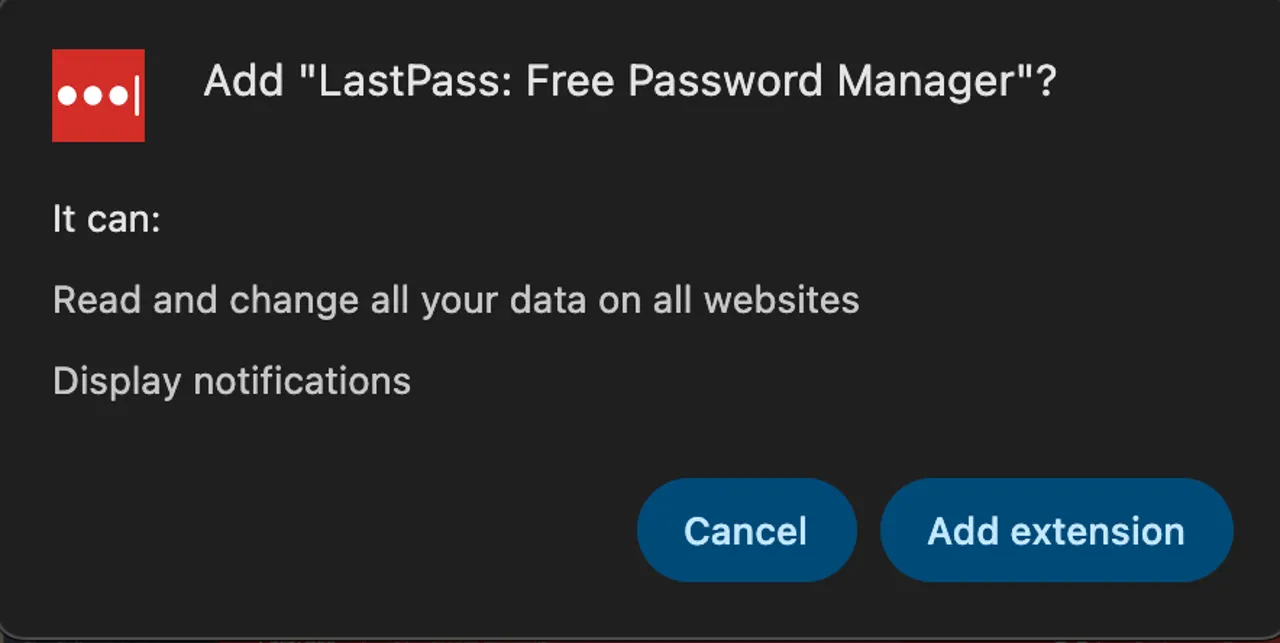Click the "It can:" label
This screenshot has width=1280, height=643.
pyautogui.click(x=106, y=219)
